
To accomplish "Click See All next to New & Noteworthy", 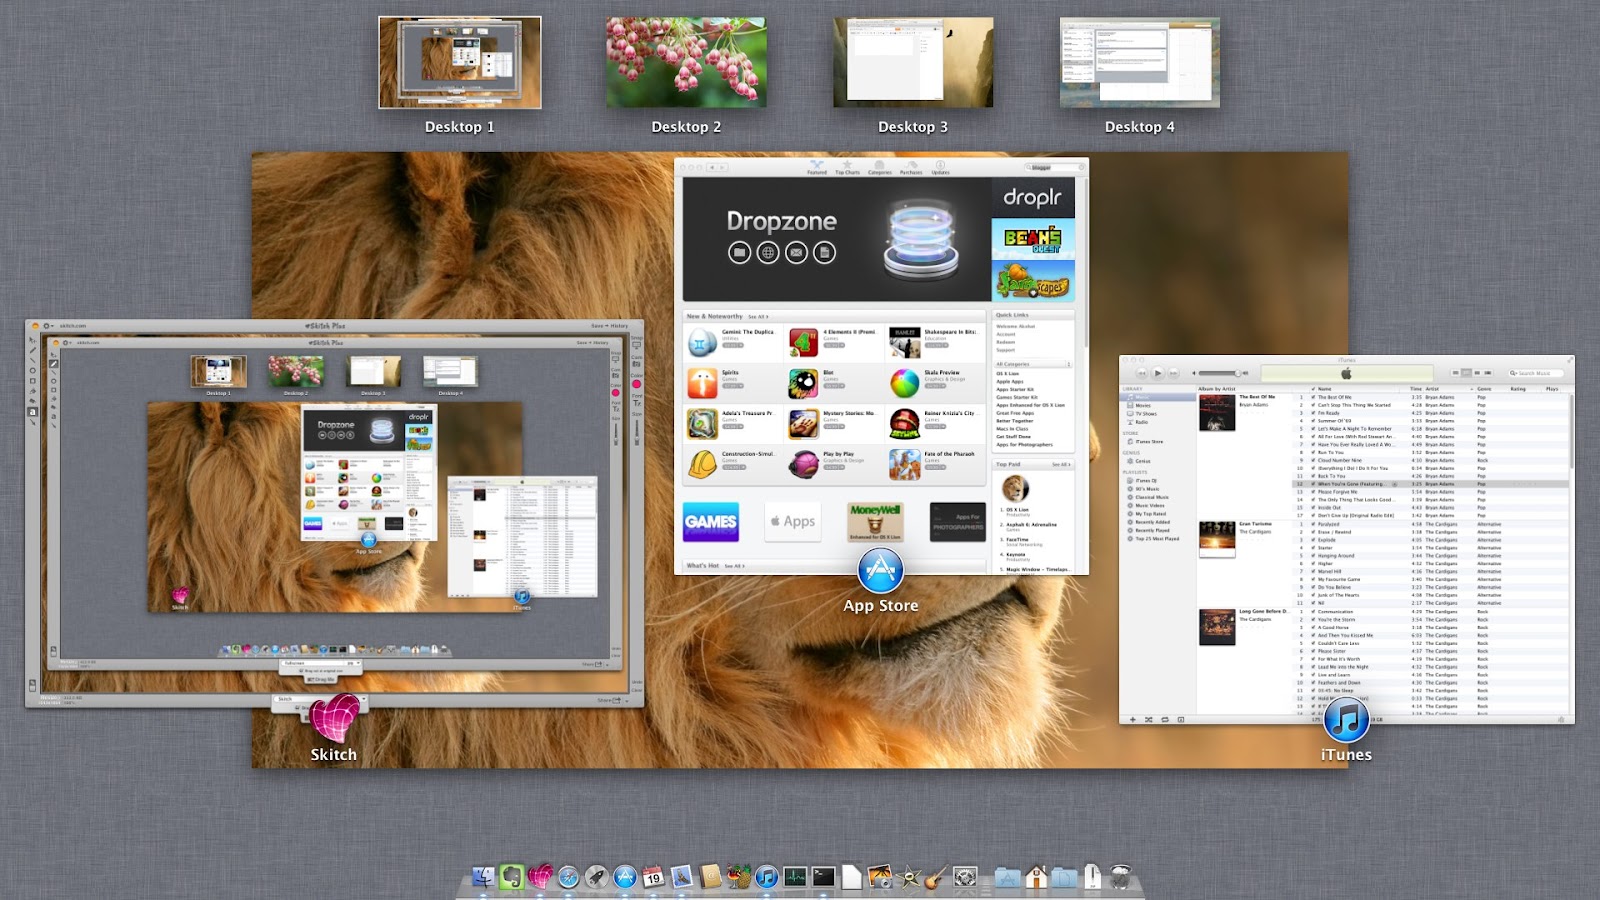I will click(755, 315).
